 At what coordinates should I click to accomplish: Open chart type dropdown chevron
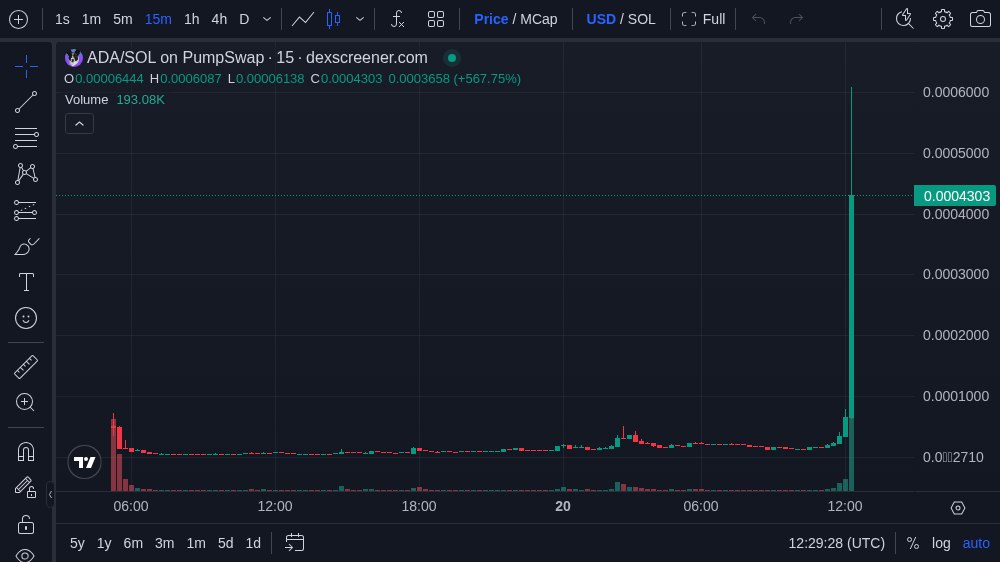[x=360, y=19]
